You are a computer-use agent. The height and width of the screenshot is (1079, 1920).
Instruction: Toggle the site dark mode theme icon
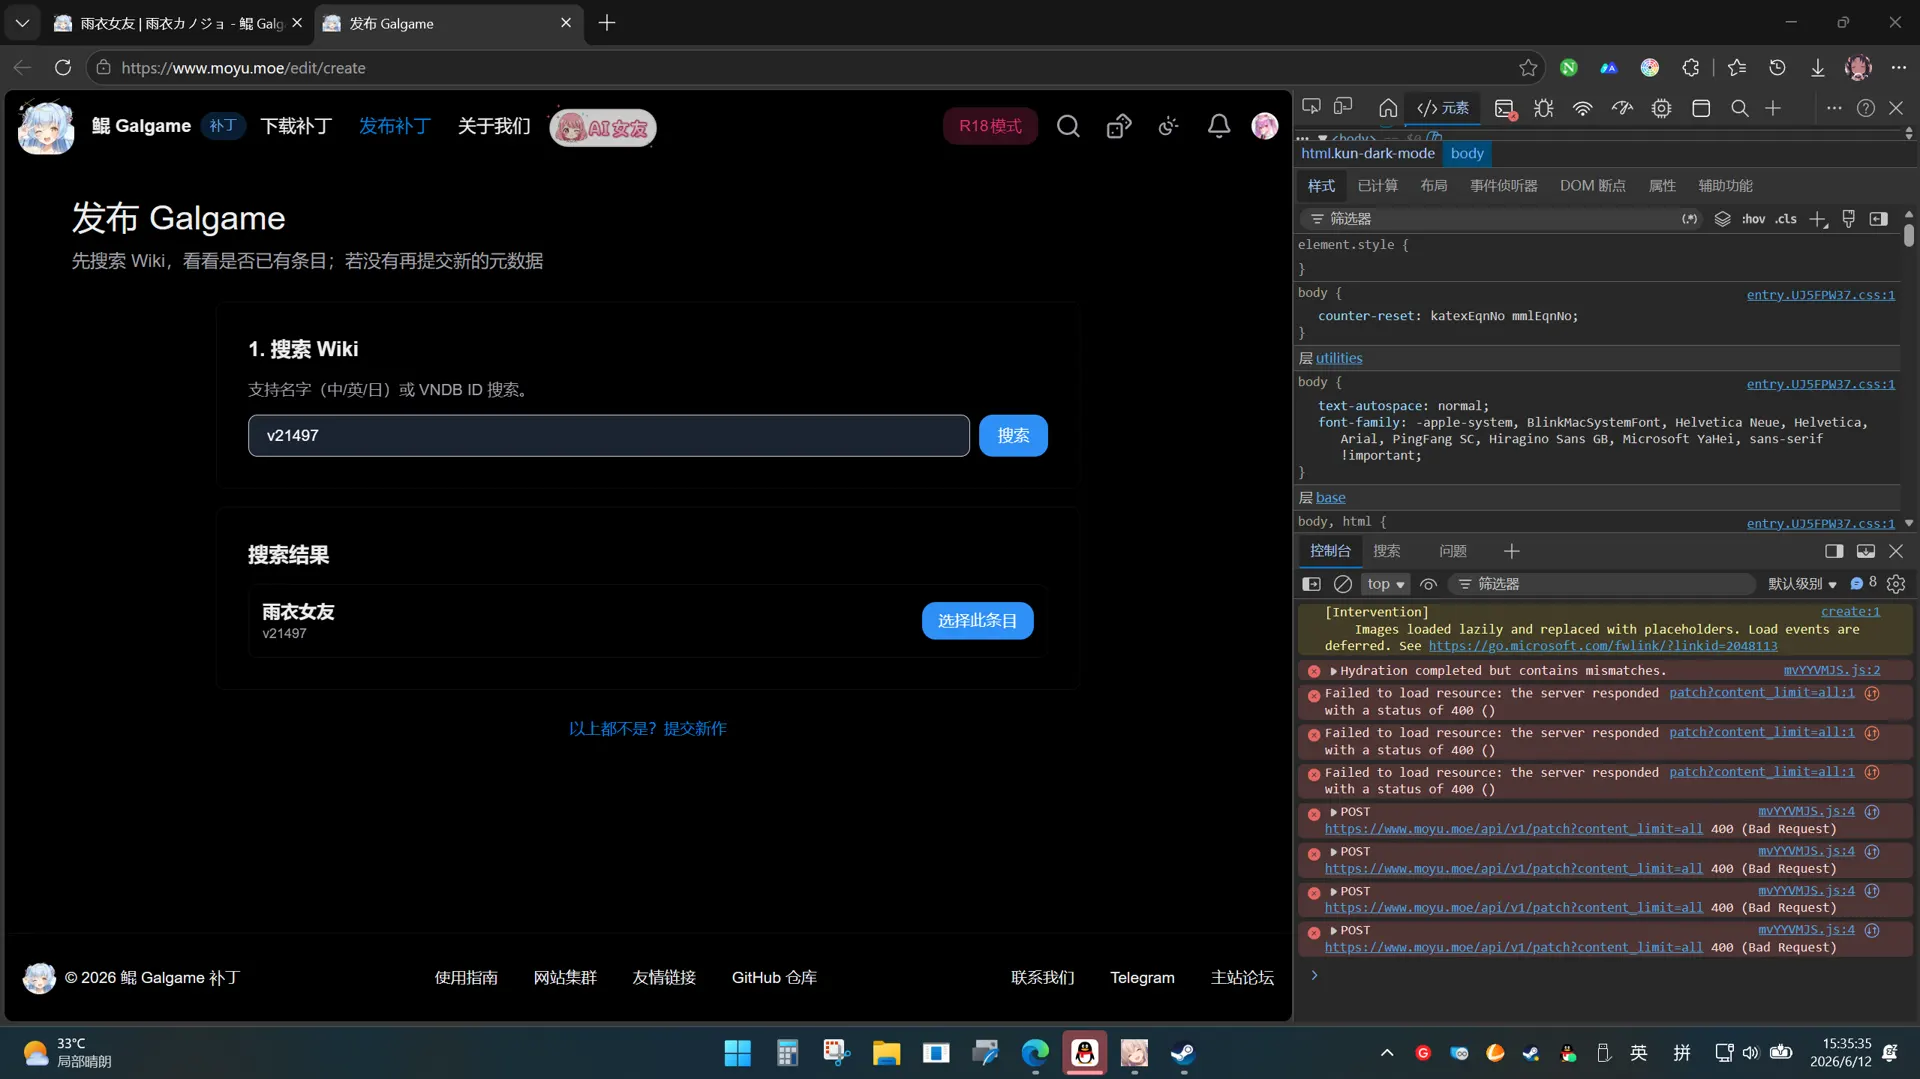(x=1168, y=126)
